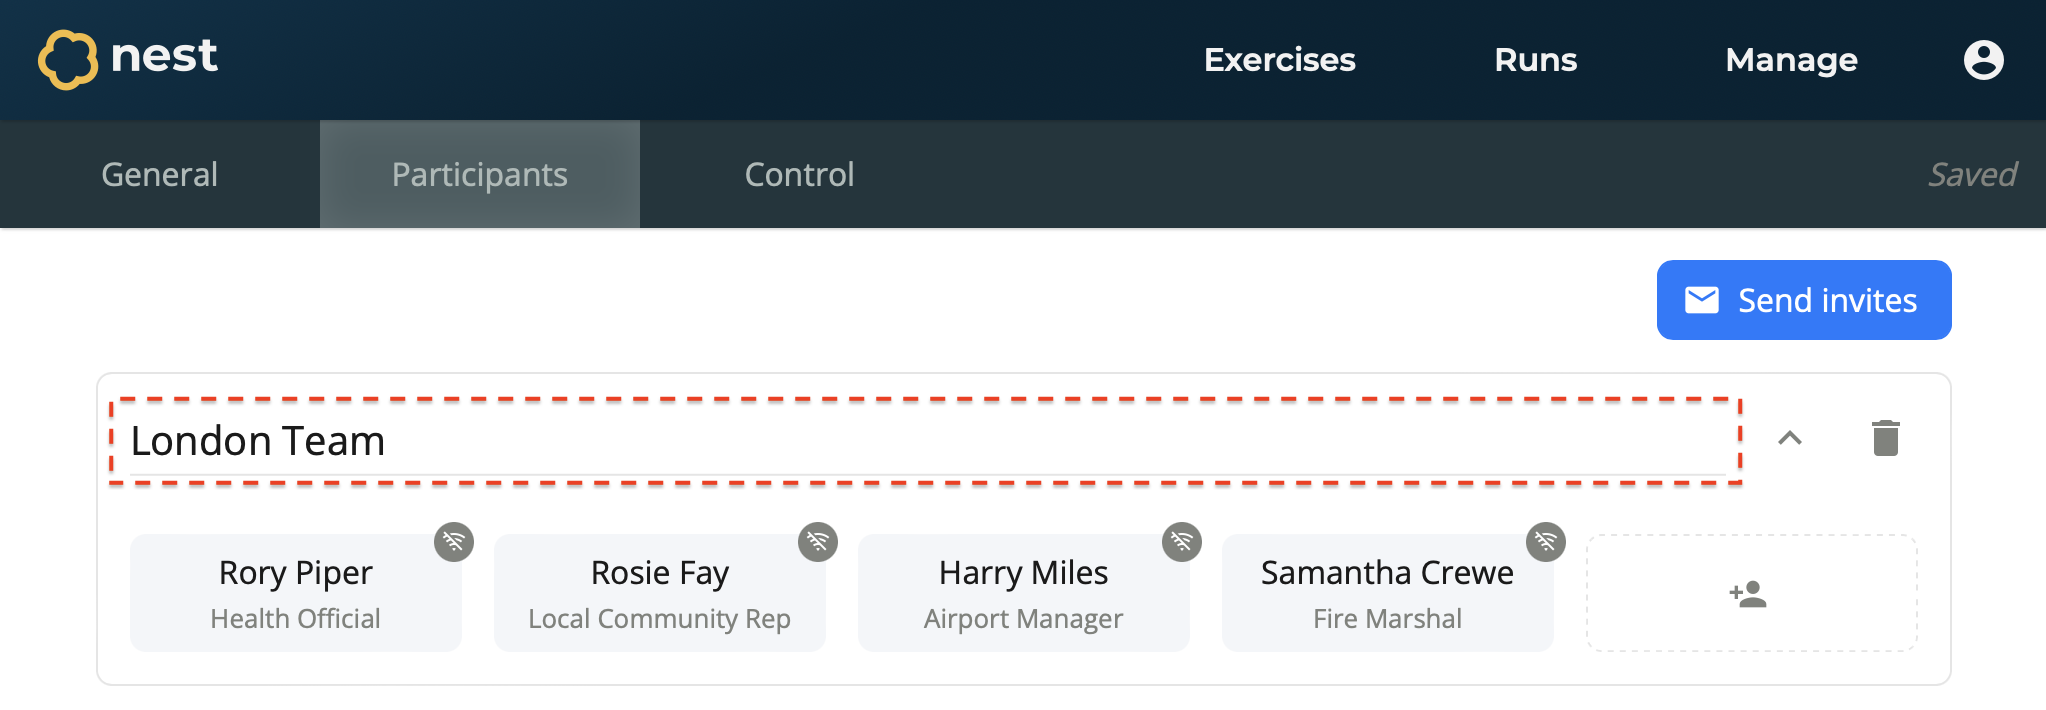This screenshot has height=710, width=2046.
Task: Select the Harry Miles Airport Manager card
Action: pyautogui.click(x=1023, y=594)
